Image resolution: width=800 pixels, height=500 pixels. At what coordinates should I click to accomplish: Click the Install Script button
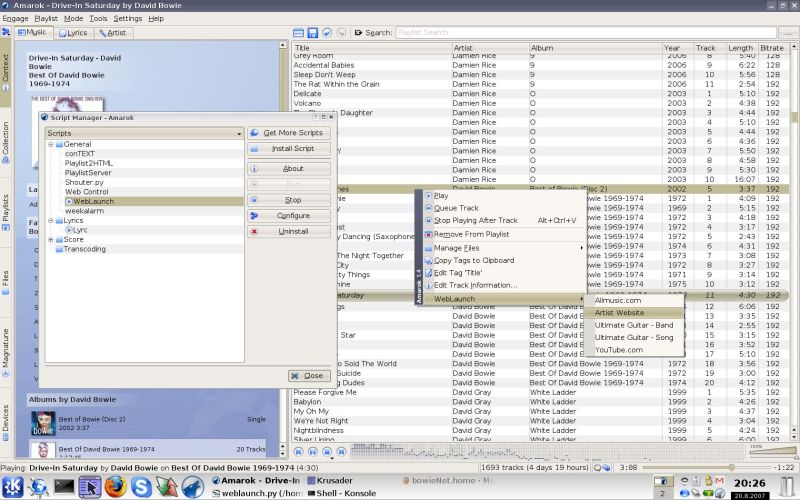(289, 148)
